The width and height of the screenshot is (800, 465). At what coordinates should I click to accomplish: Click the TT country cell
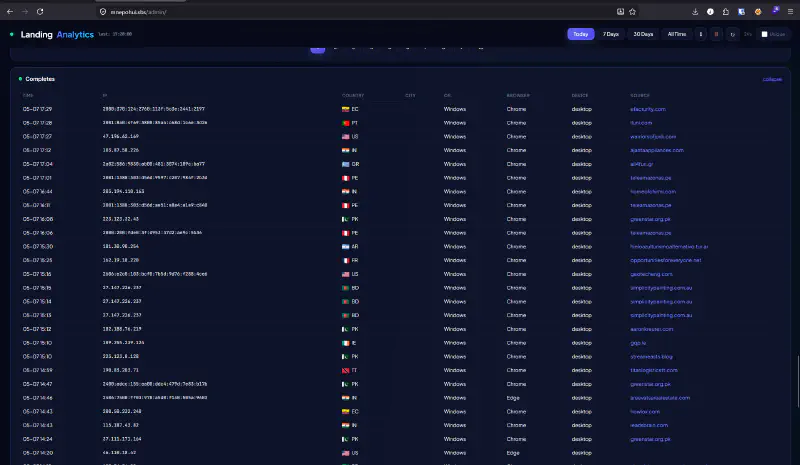tap(349, 370)
